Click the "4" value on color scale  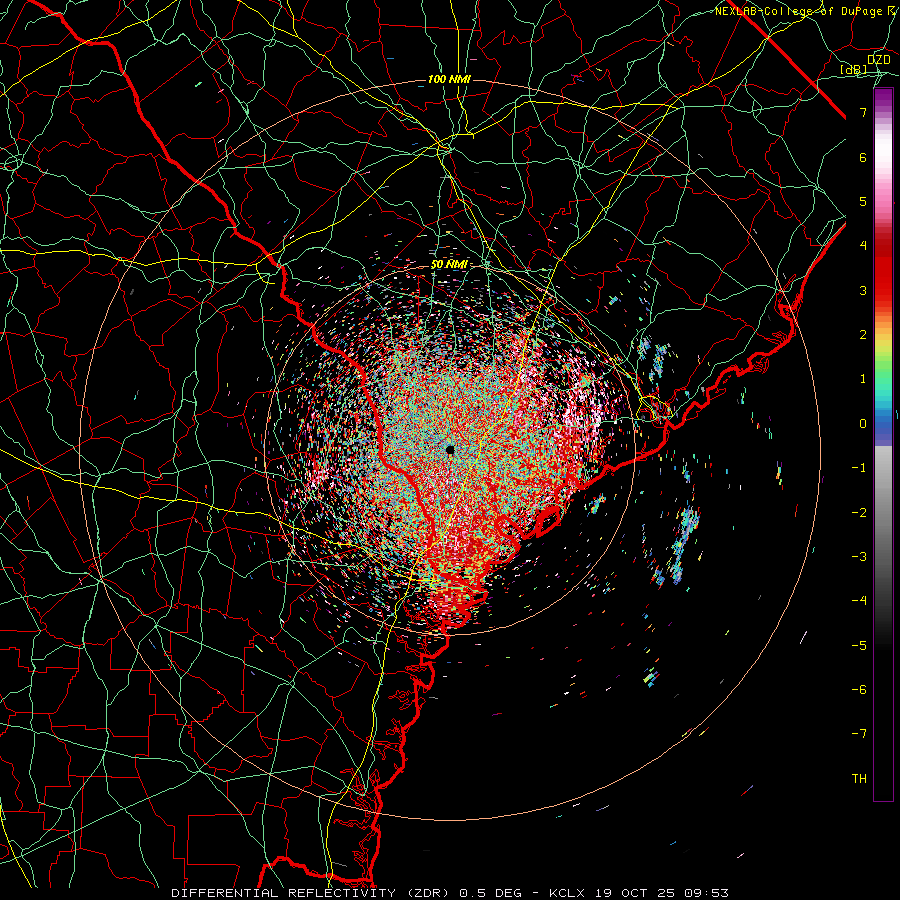[863, 246]
